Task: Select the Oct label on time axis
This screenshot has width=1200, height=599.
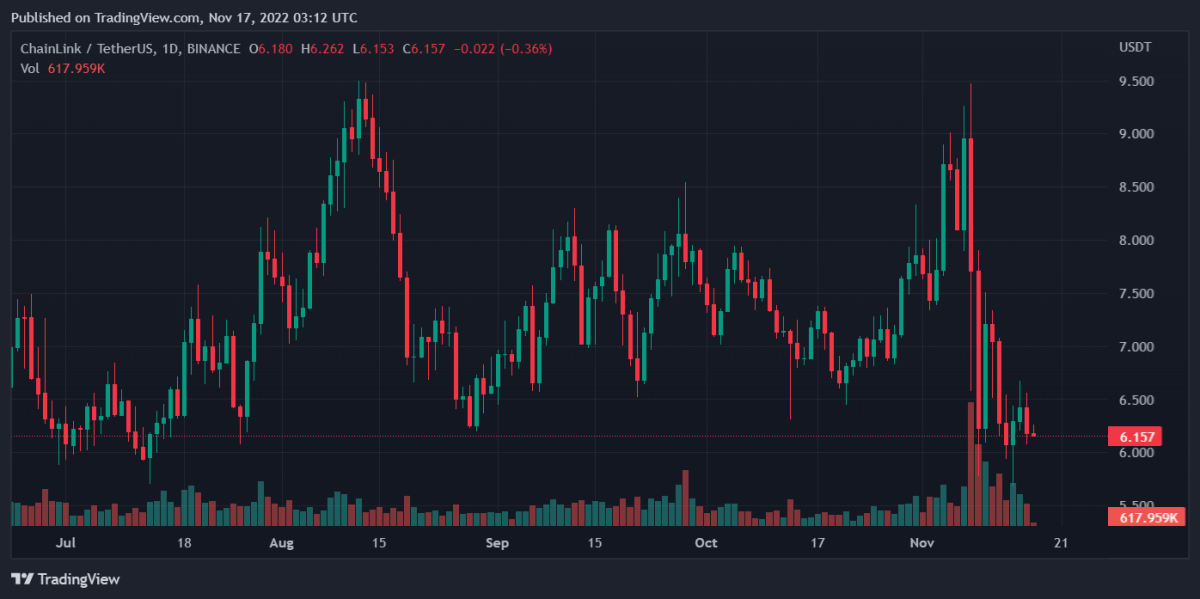Action: 706,543
